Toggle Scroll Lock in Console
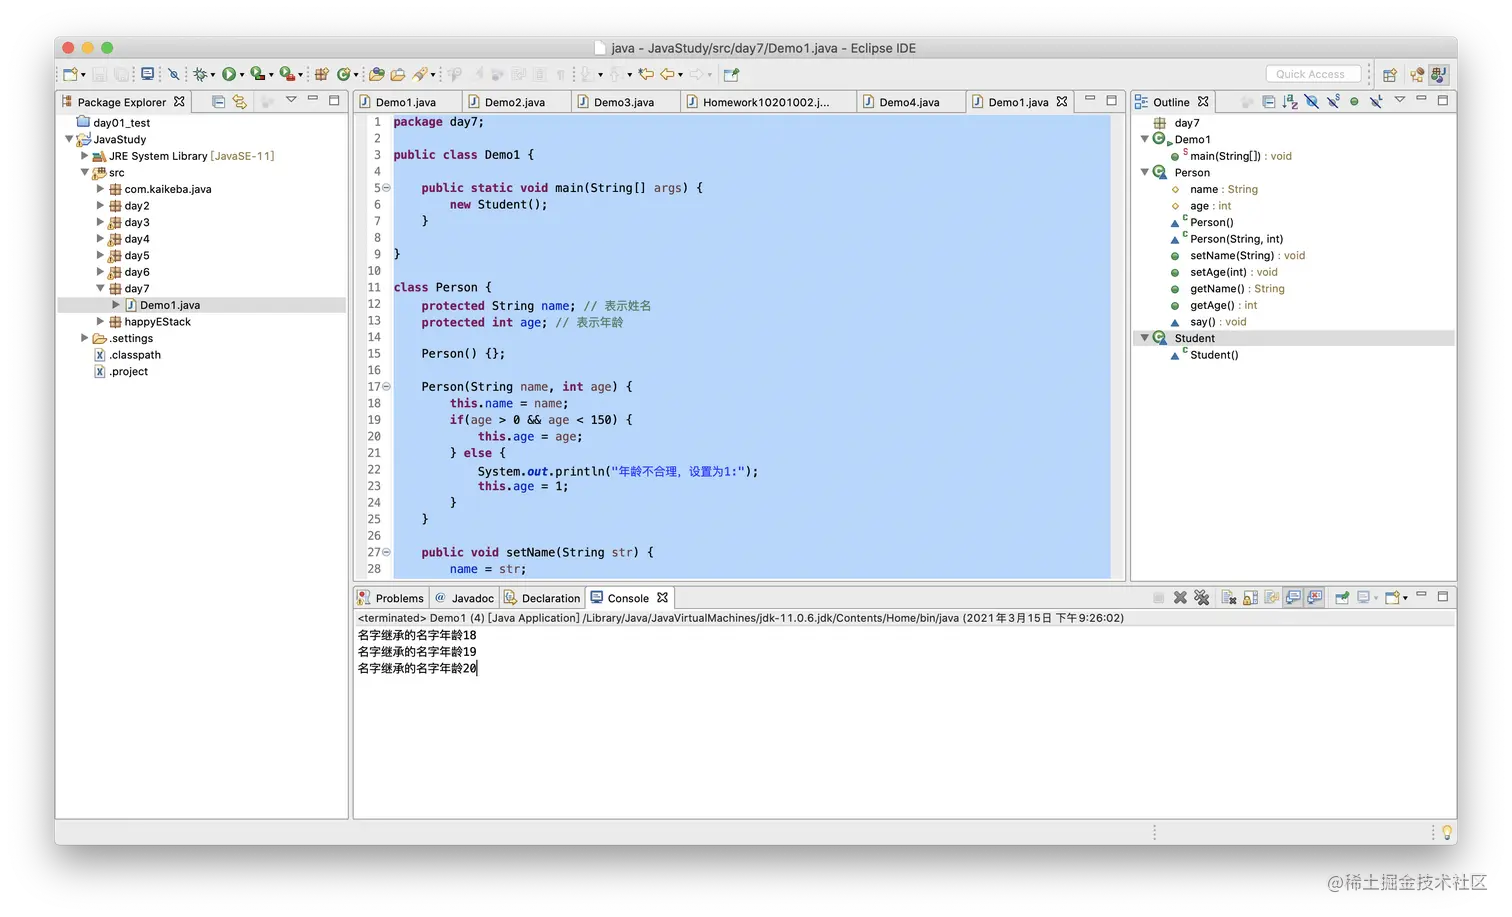The height and width of the screenshot is (917, 1512). tap(1250, 598)
